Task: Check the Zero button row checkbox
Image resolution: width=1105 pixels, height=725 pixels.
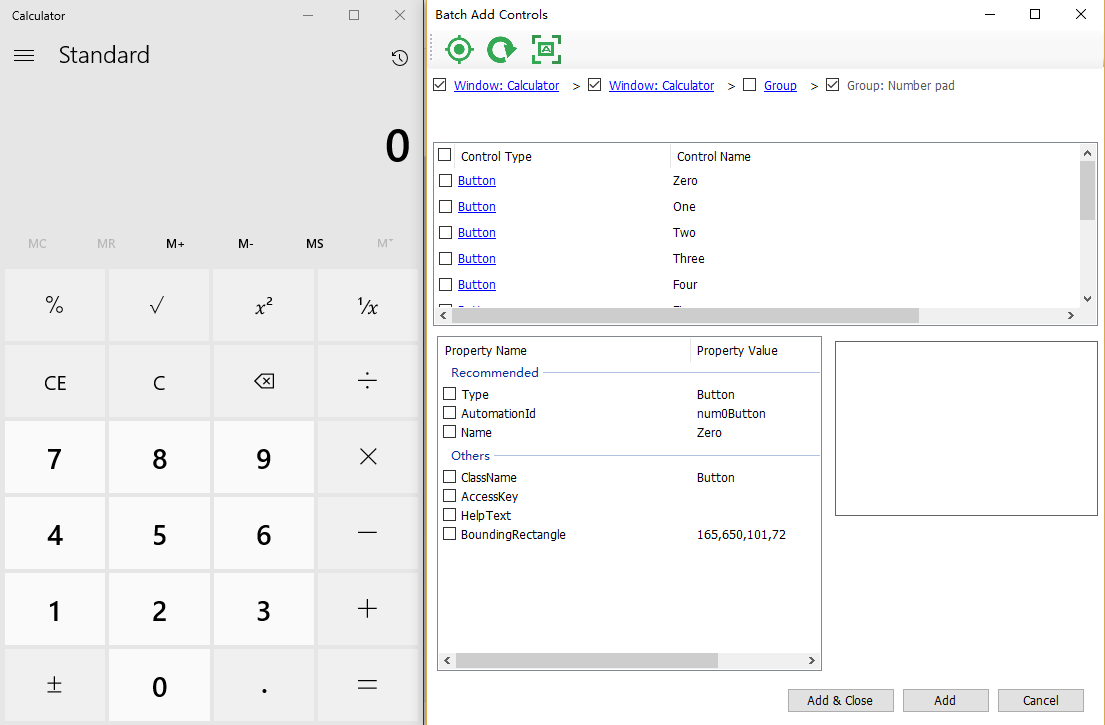Action: point(445,180)
